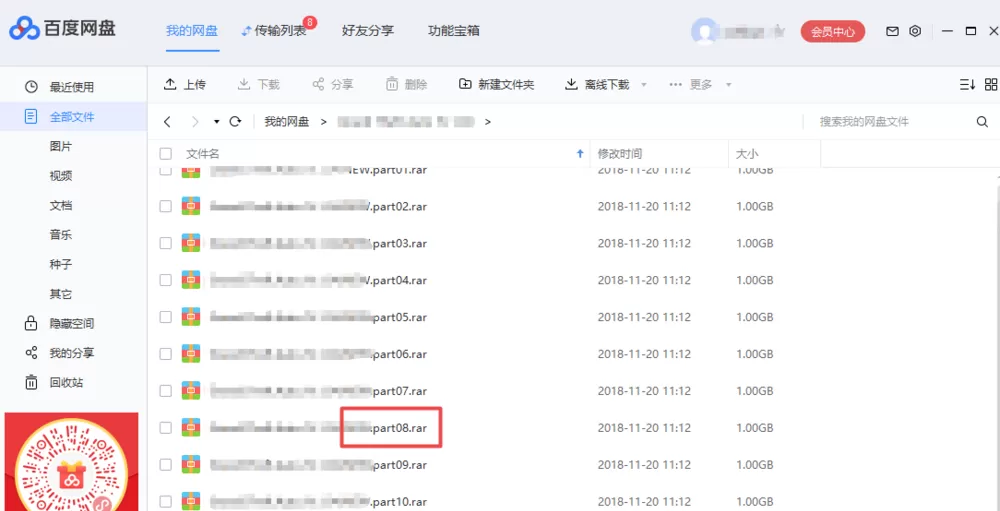Sort by 修改时间 column header
The width and height of the screenshot is (1000, 511).
coord(620,154)
